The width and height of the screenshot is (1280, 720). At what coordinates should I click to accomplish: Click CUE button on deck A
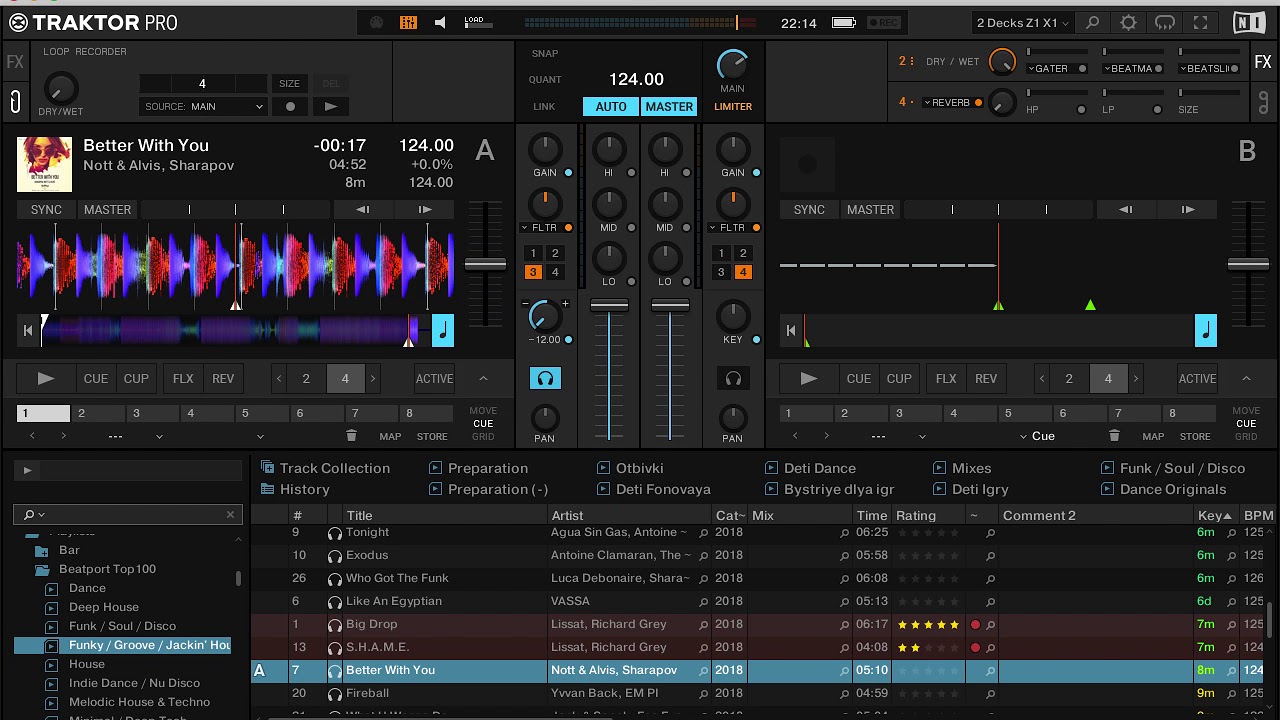click(x=96, y=379)
